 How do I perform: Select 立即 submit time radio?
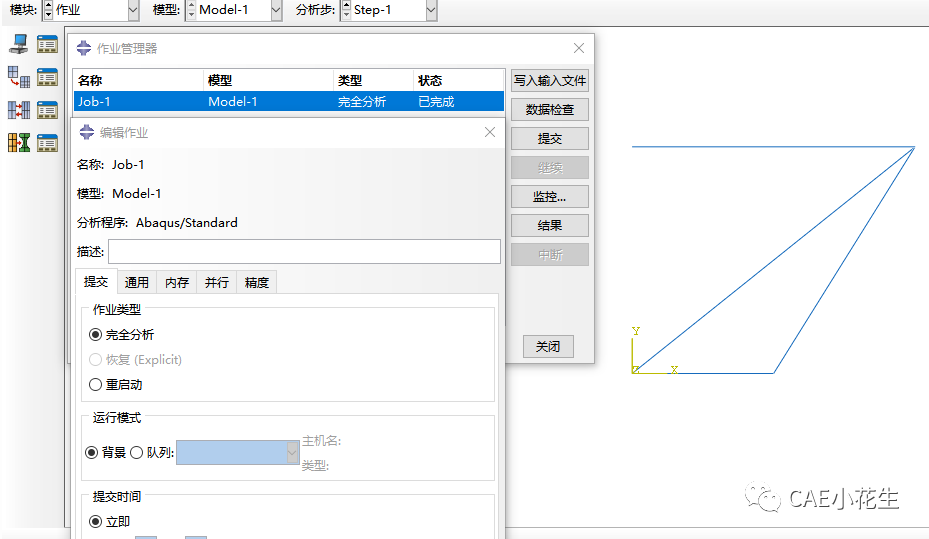pyautogui.click(x=95, y=522)
